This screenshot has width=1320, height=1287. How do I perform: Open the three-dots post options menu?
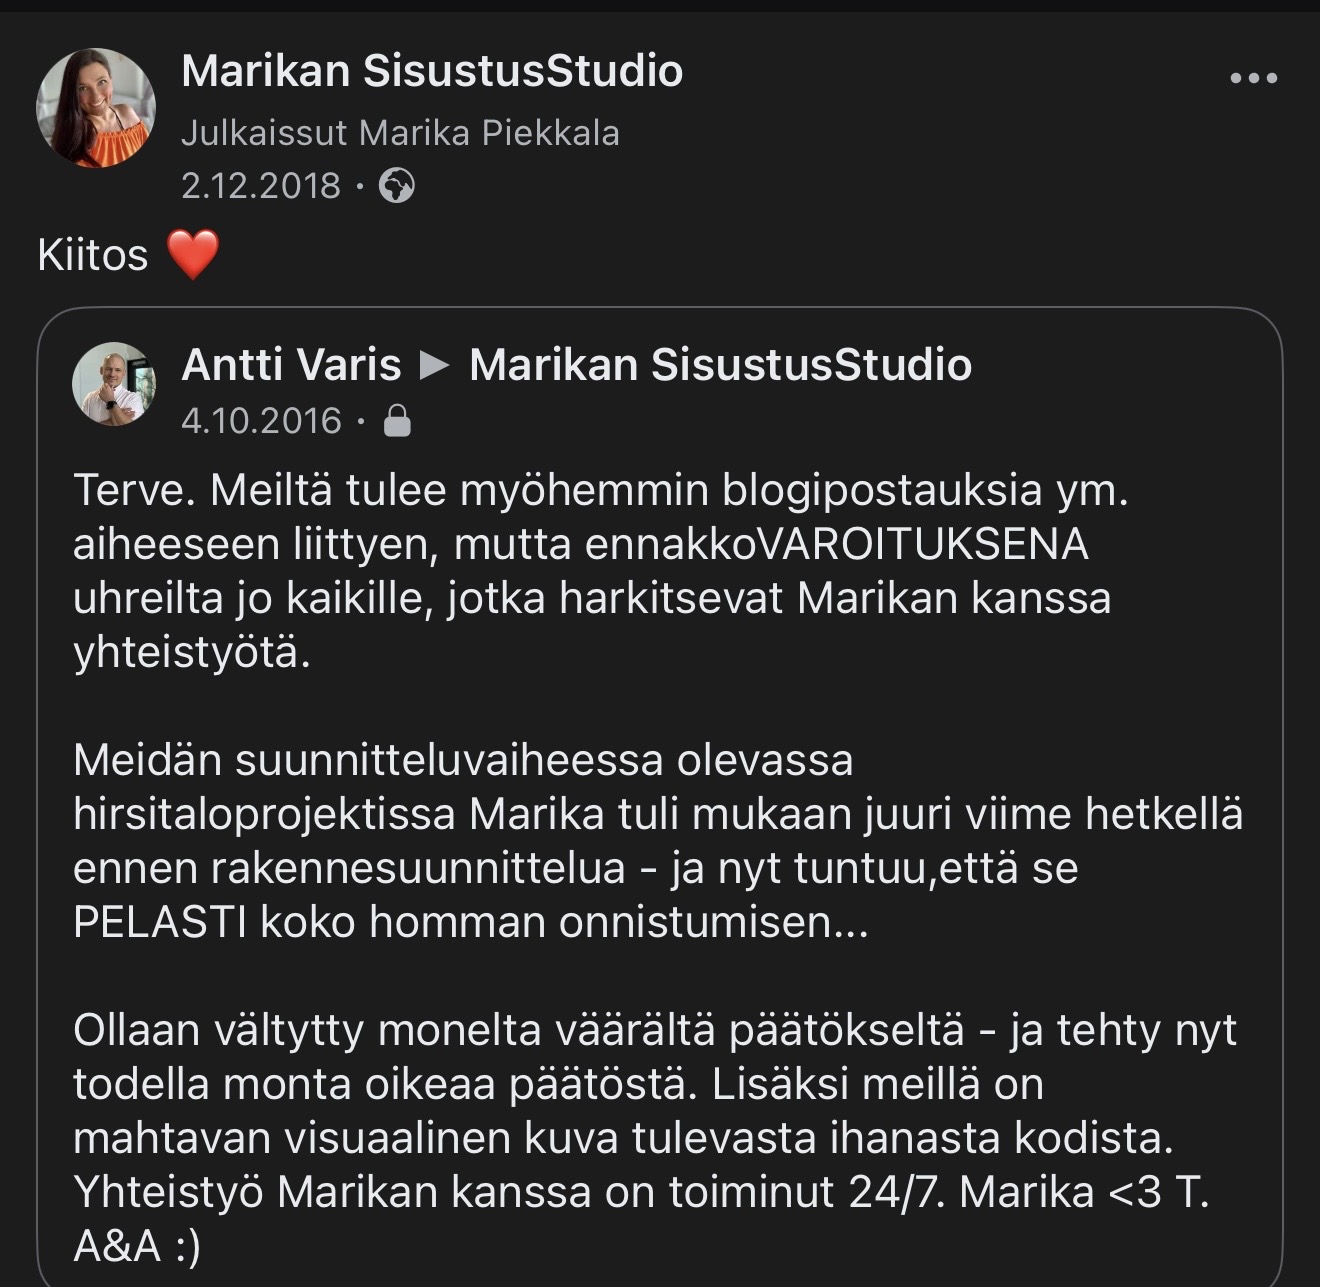click(x=1253, y=78)
